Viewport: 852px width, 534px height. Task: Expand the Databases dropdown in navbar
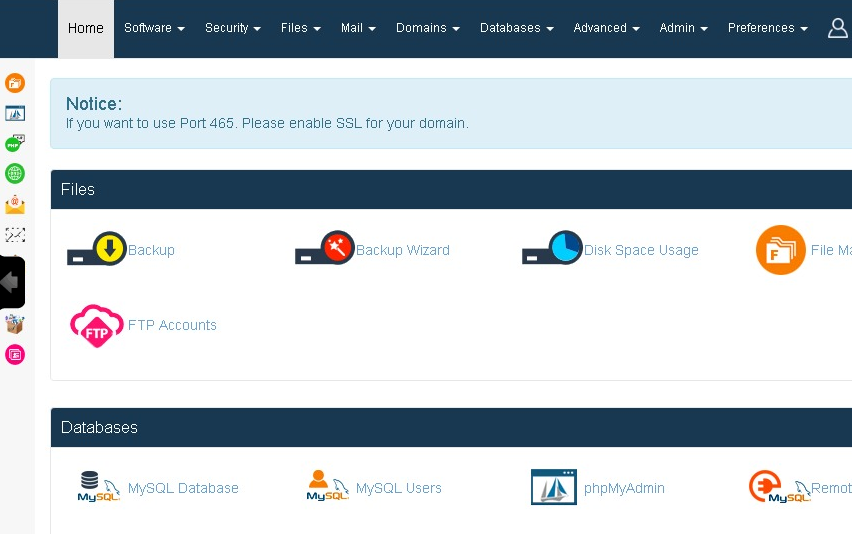coord(516,28)
